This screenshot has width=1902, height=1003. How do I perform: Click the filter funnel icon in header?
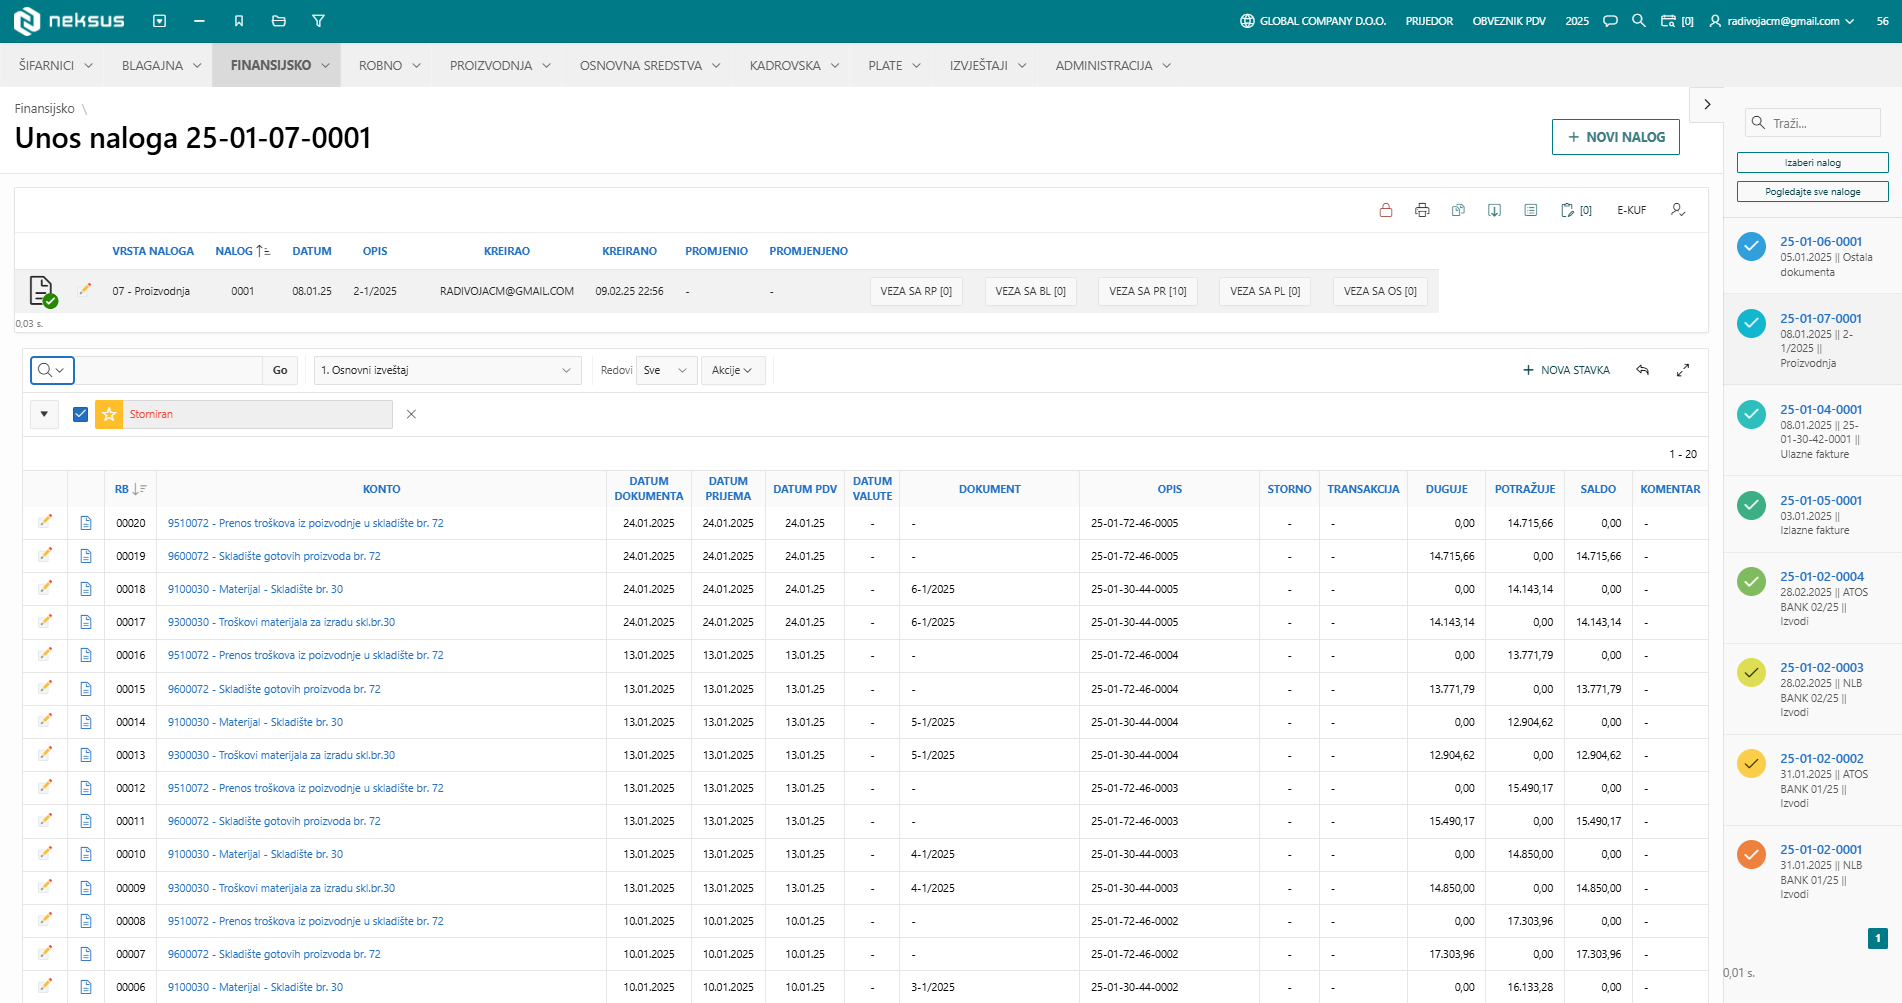click(318, 21)
